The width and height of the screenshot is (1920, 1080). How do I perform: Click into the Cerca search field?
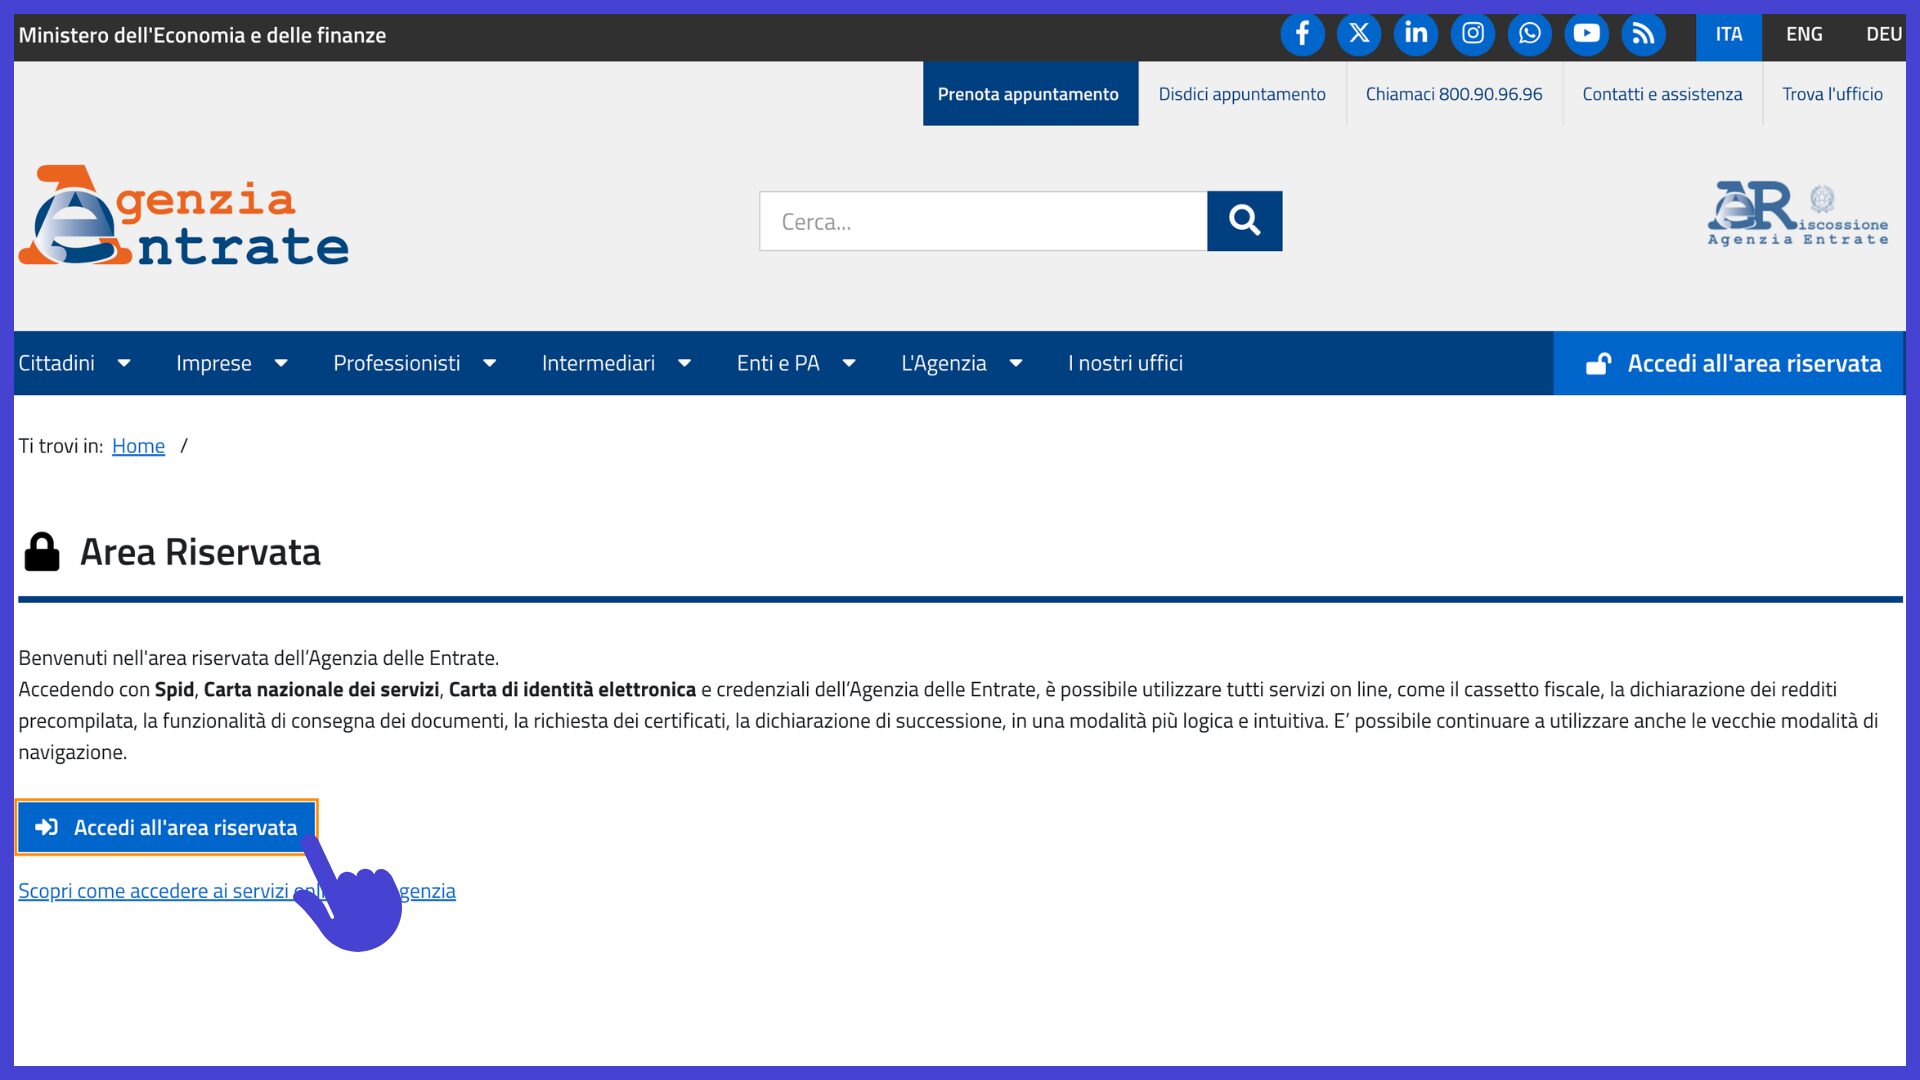pos(983,221)
